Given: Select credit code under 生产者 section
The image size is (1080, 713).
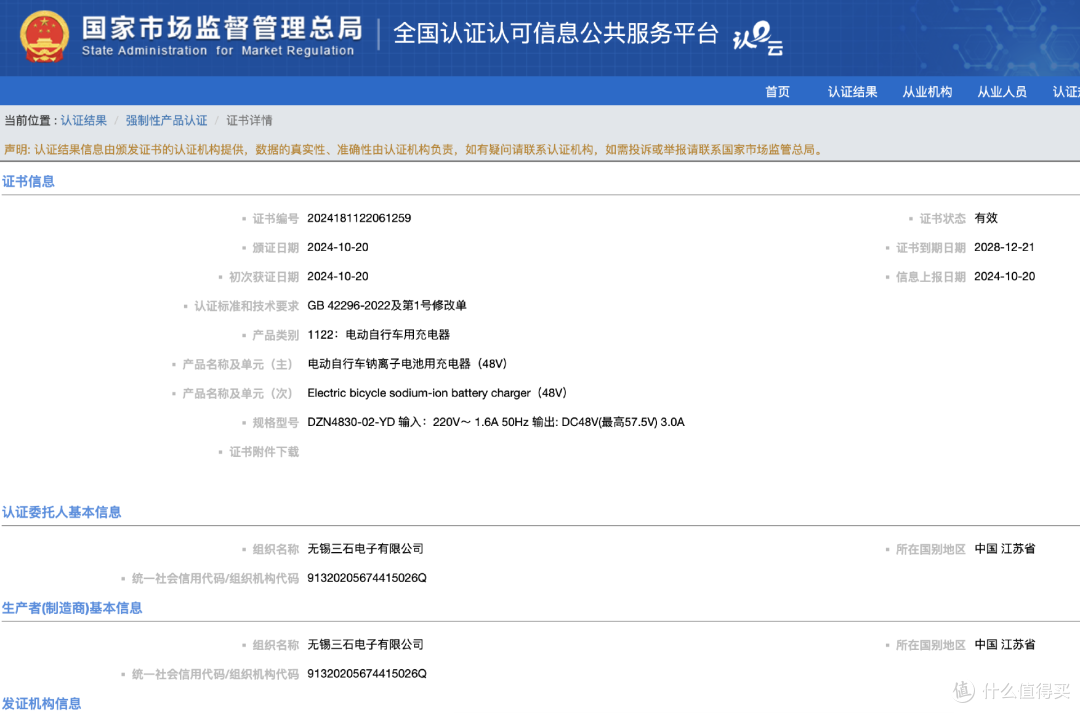Looking at the screenshot, I should [x=367, y=674].
